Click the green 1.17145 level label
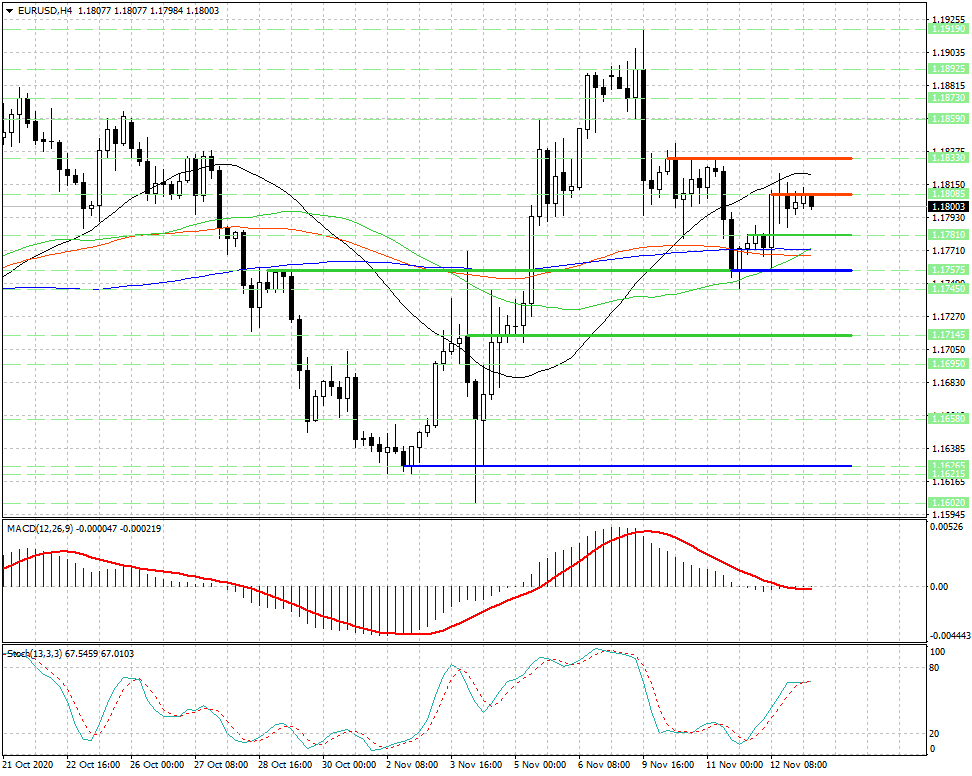Viewport: 972px width, 776px height. 948,335
